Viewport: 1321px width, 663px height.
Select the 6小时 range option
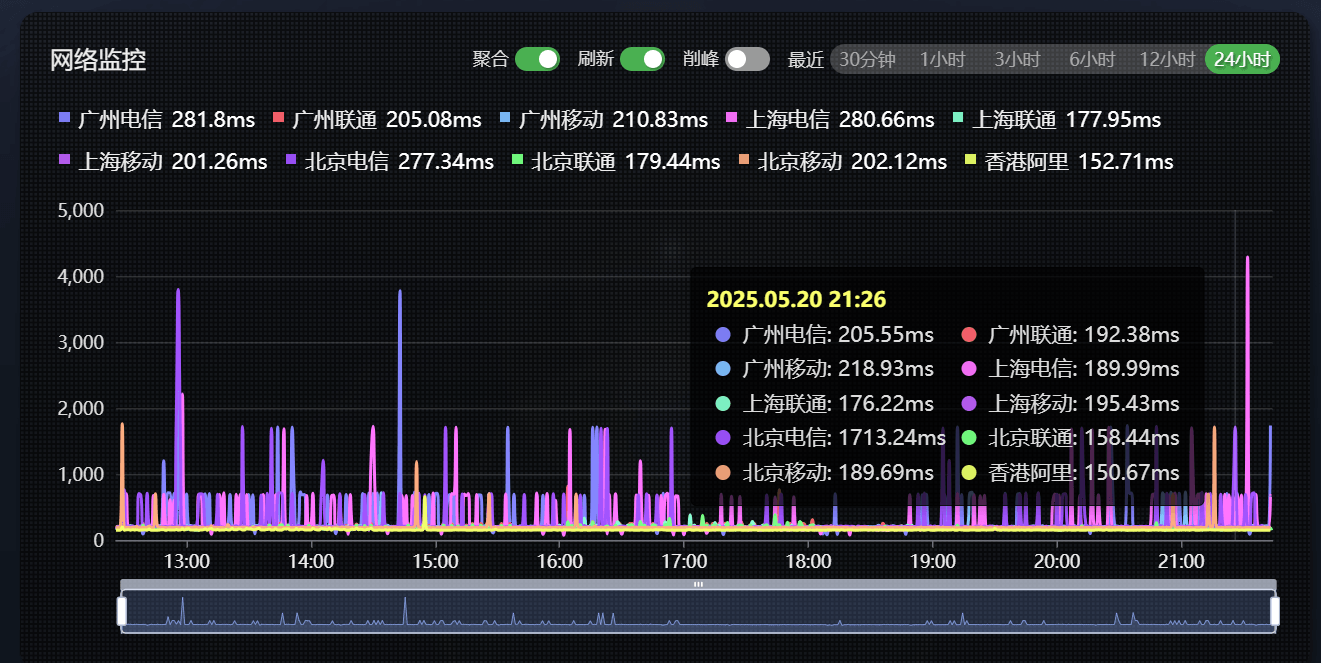pyautogui.click(x=1092, y=60)
